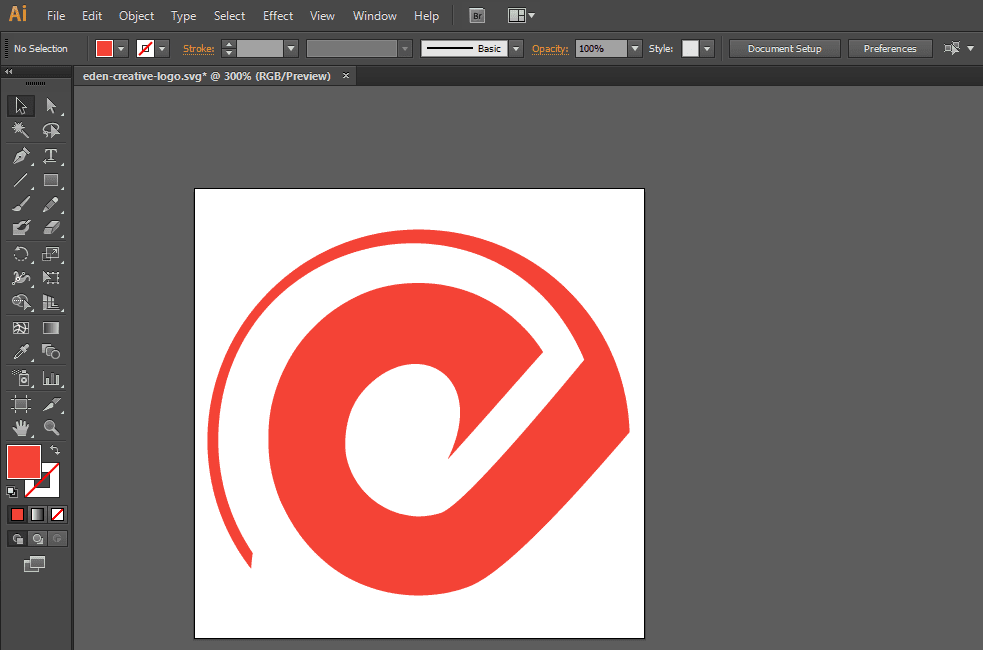Activate the Type tool

[51, 155]
